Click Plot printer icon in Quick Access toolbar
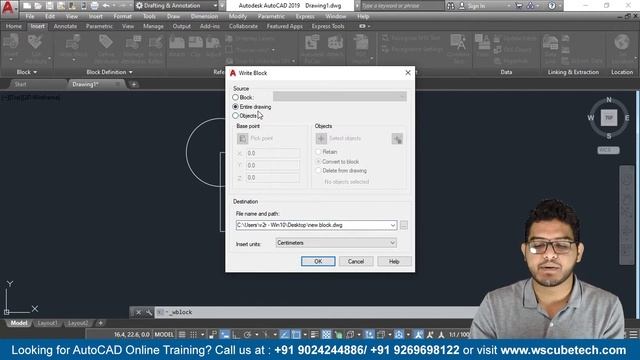 (94, 6)
